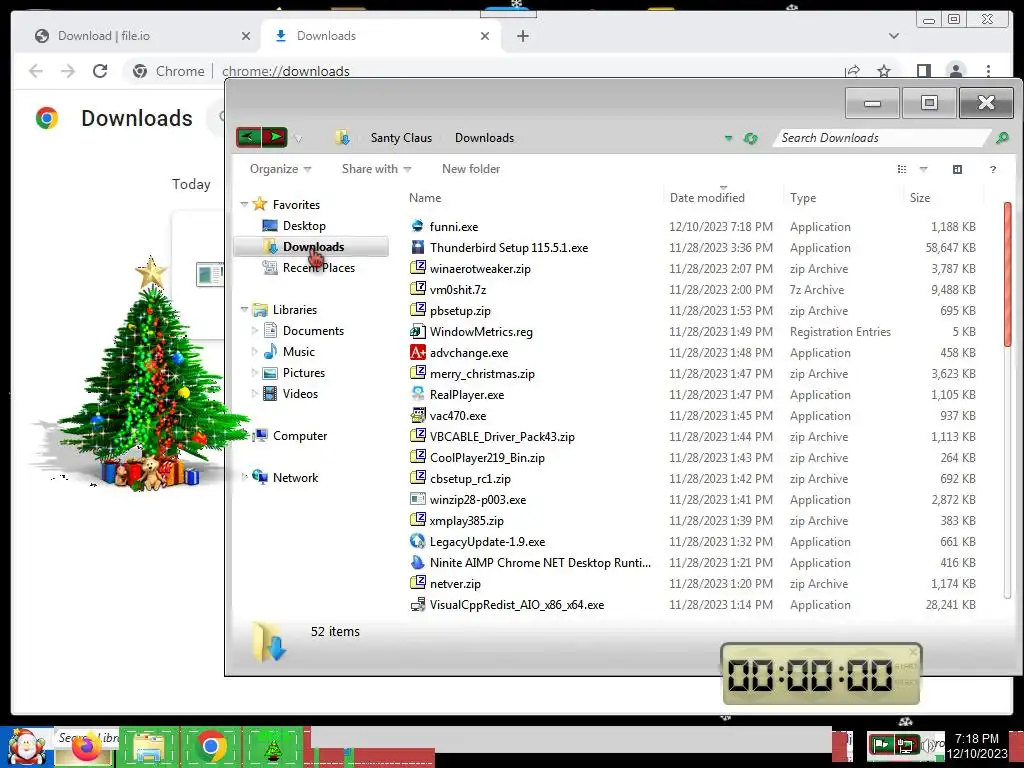1024x768 pixels.
Task: Switch to Chrome from the taskbar
Action: tap(210, 746)
